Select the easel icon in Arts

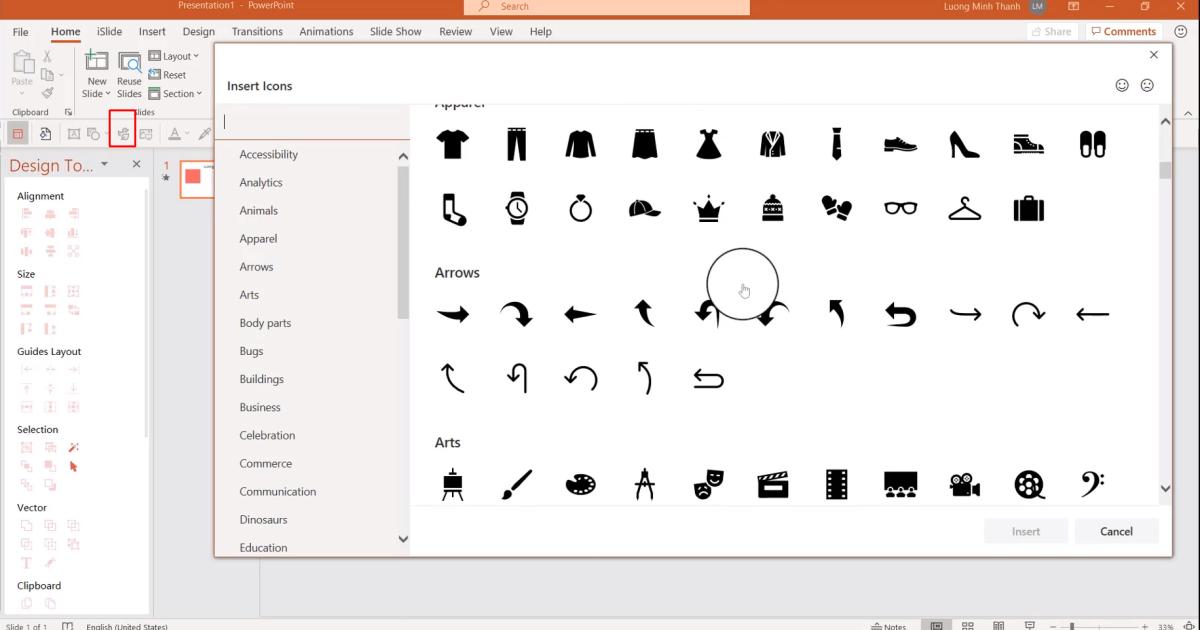[452, 483]
